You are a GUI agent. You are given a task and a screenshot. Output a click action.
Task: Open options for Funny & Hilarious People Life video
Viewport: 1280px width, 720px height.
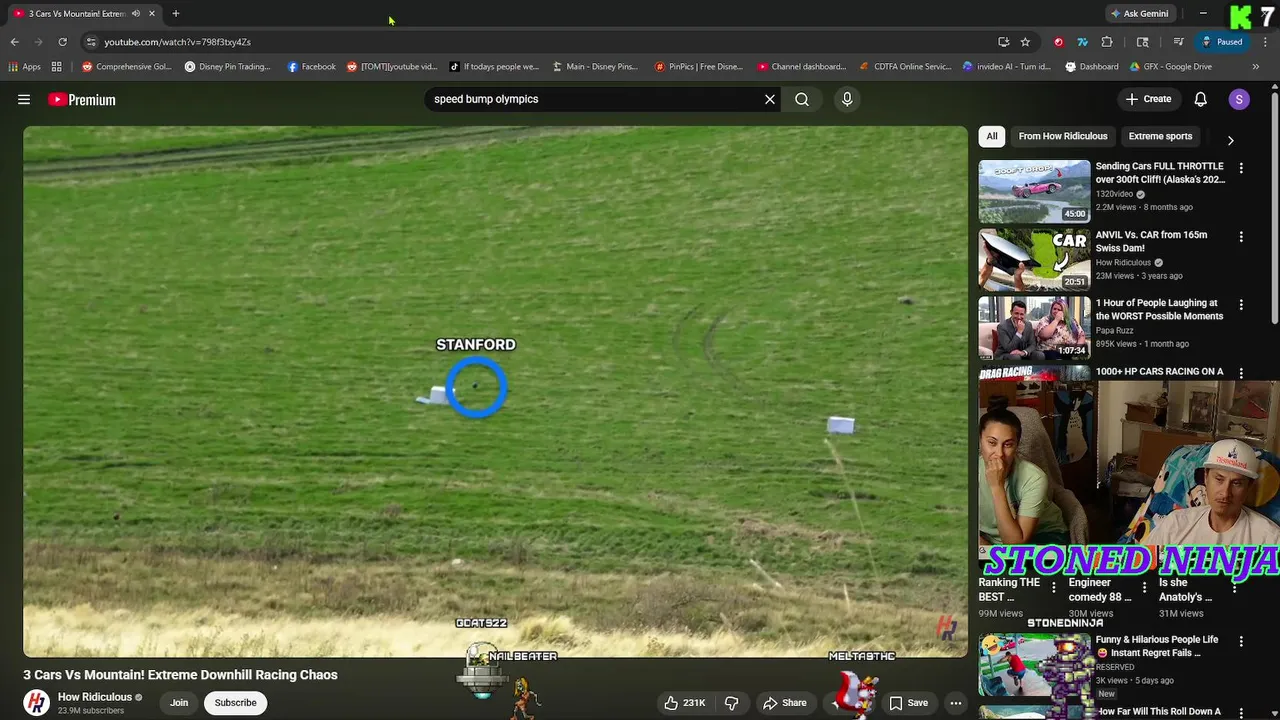[x=1241, y=642]
